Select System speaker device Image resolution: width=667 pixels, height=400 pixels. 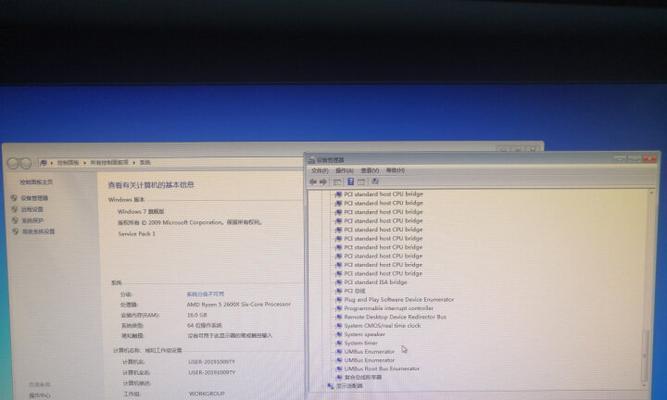[365, 334]
